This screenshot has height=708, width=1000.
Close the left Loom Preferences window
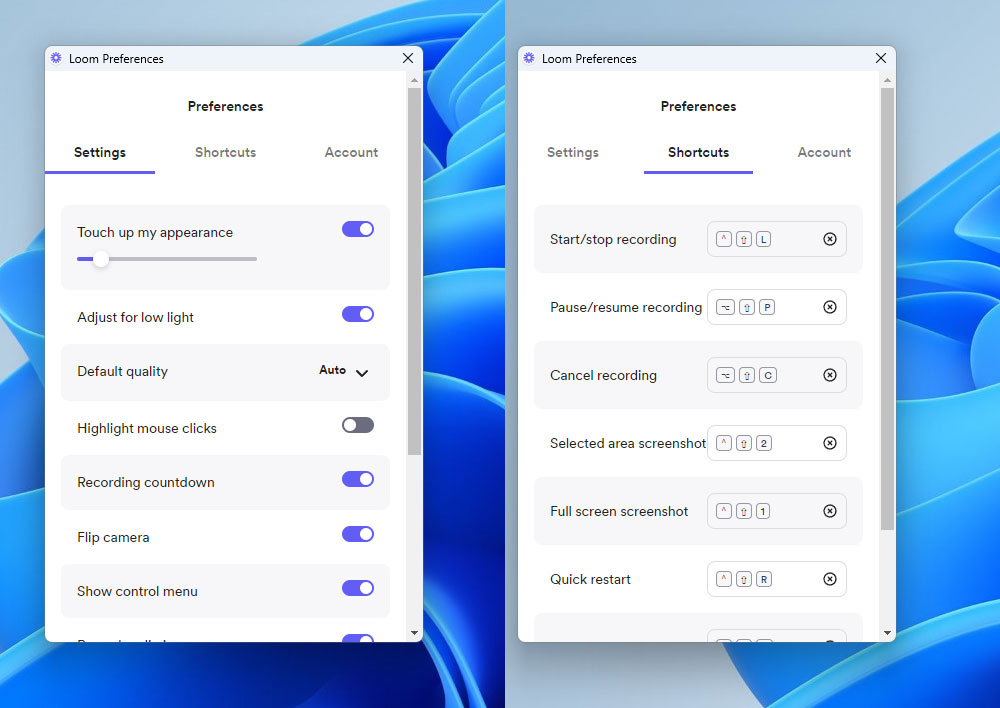click(x=408, y=58)
